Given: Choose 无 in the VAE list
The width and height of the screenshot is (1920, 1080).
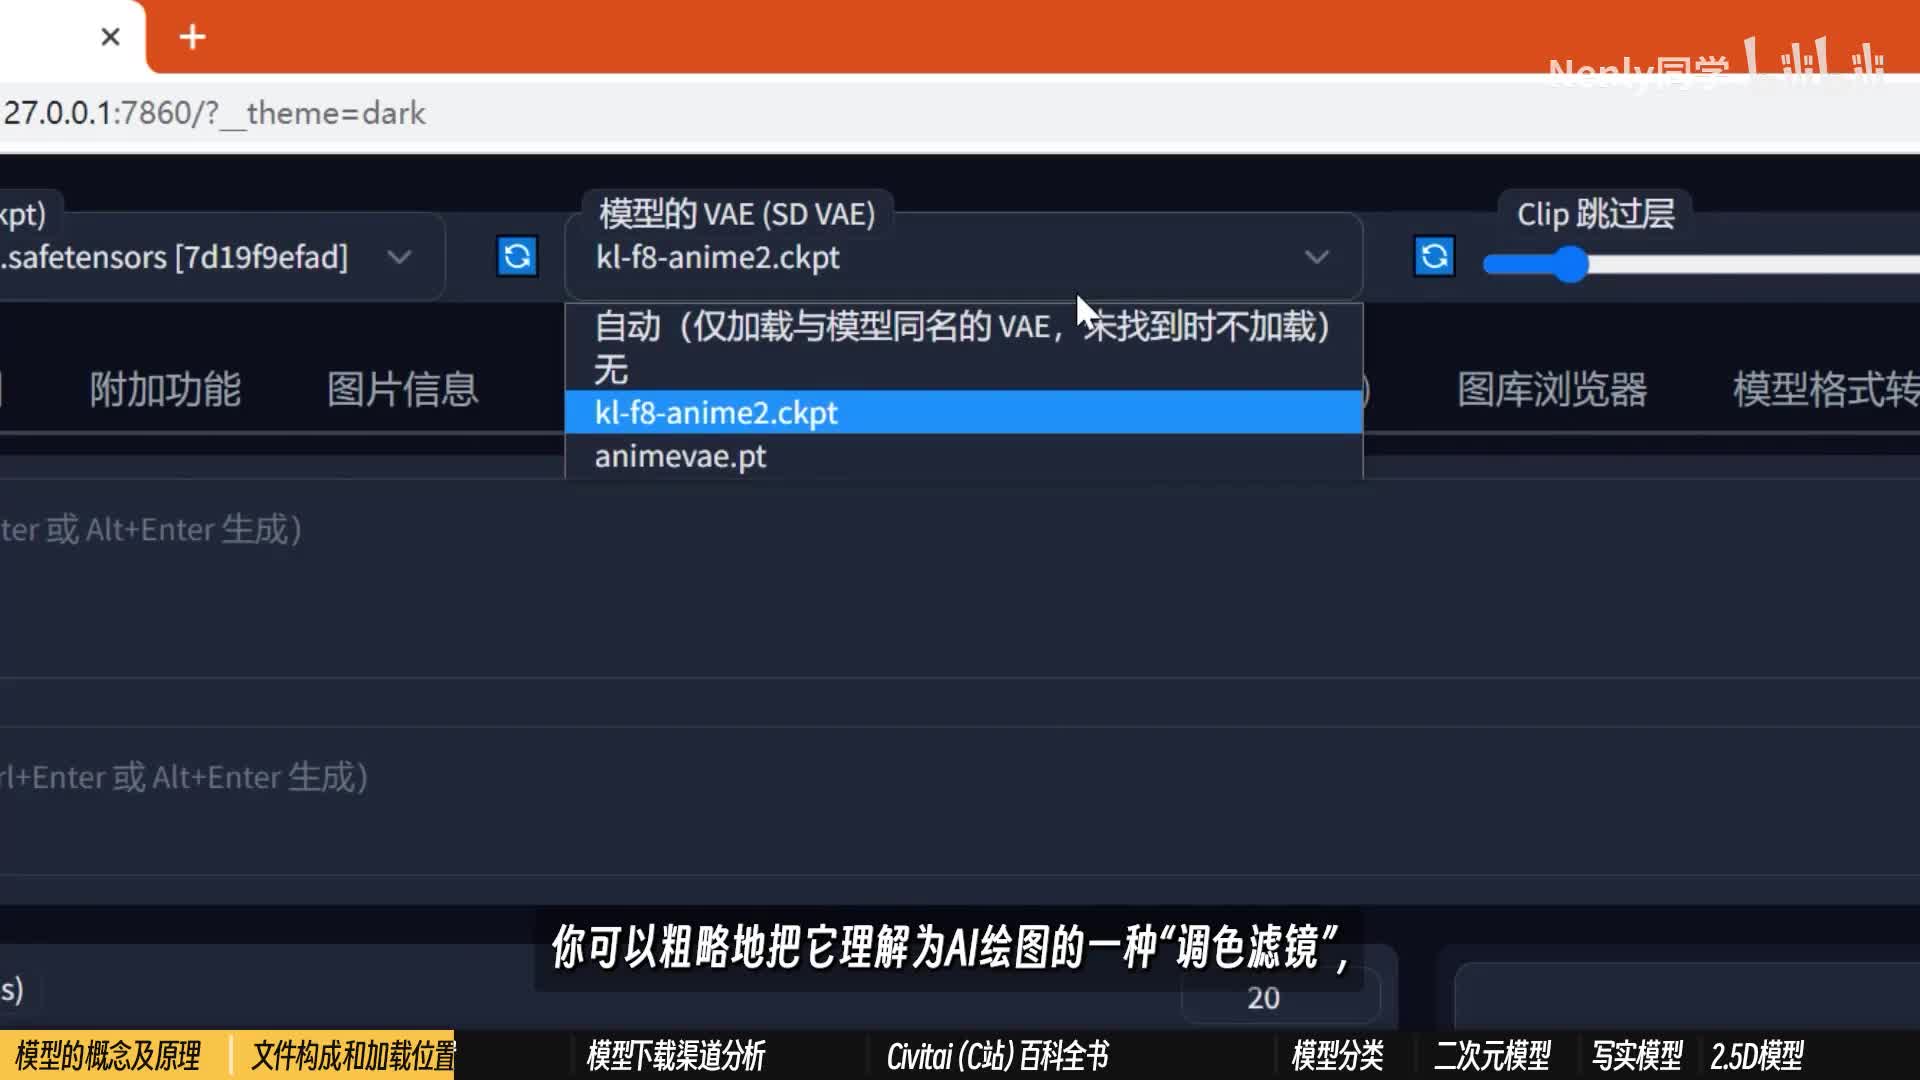Looking at the screenshot, I should point(612,370).
